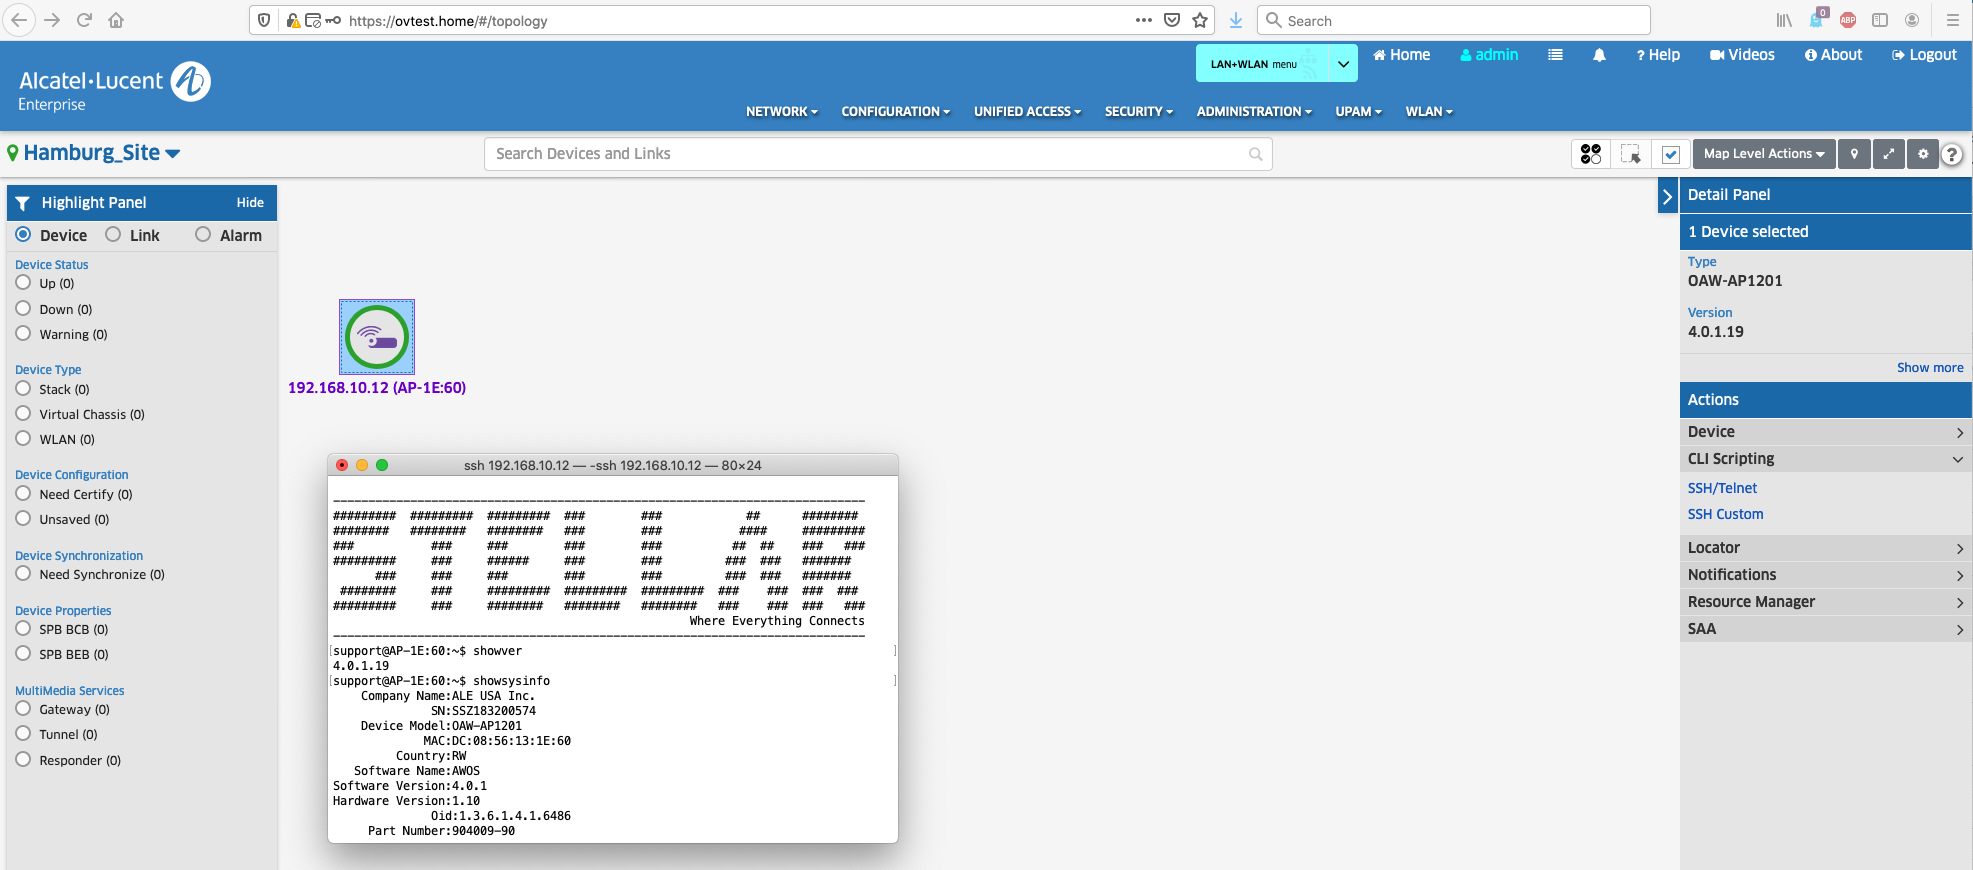
Task: Click the expand fullscreen arrows icon
Action: click(x=1888, y=154)
